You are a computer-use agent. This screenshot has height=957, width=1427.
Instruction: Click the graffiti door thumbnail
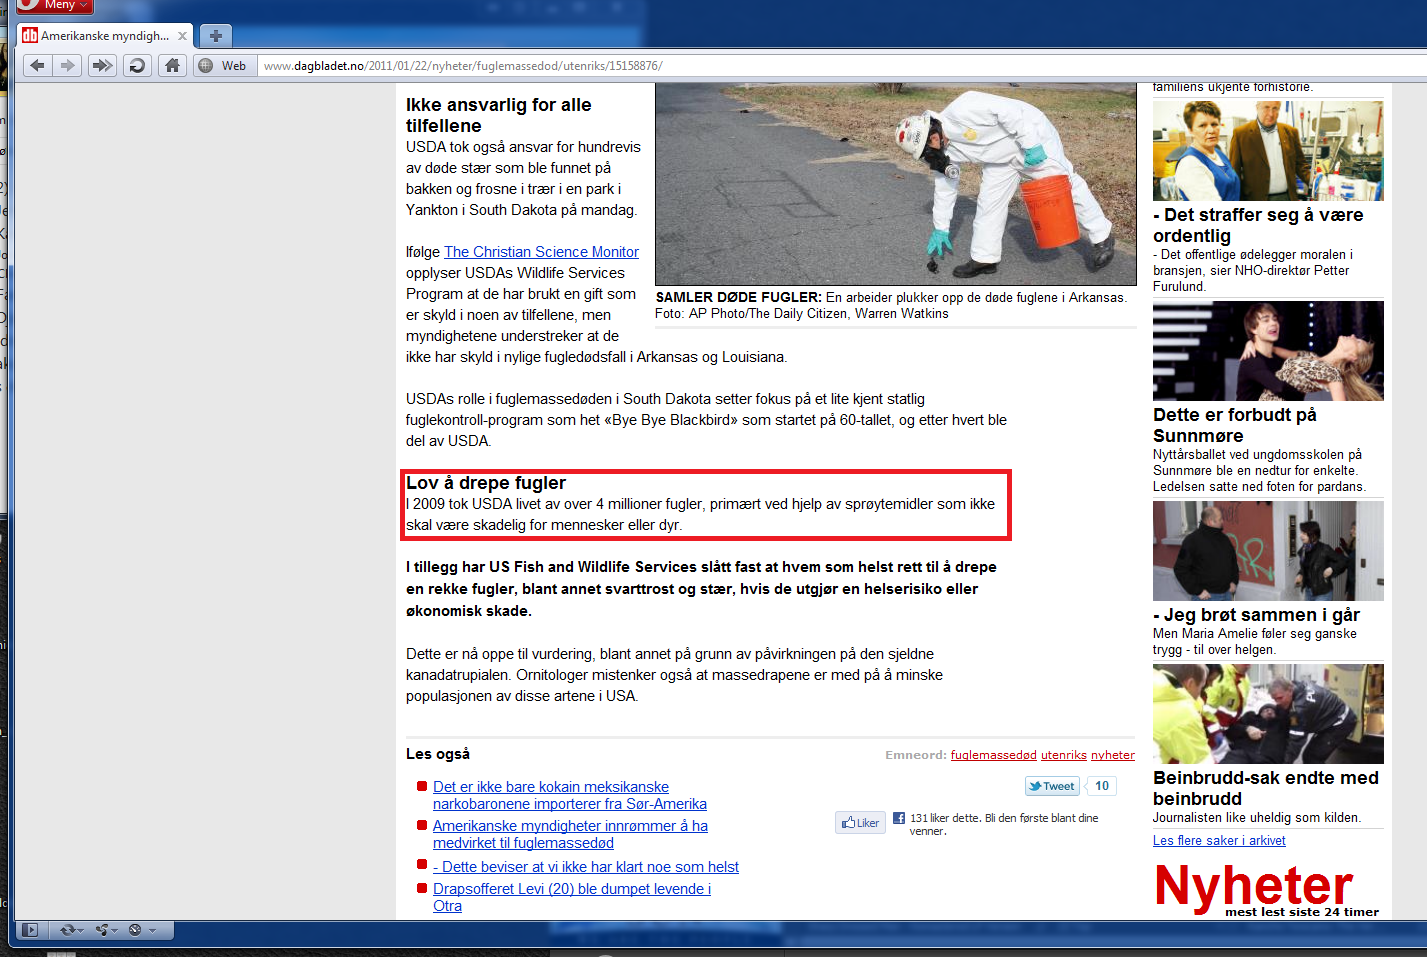[x=1268, y=551]
